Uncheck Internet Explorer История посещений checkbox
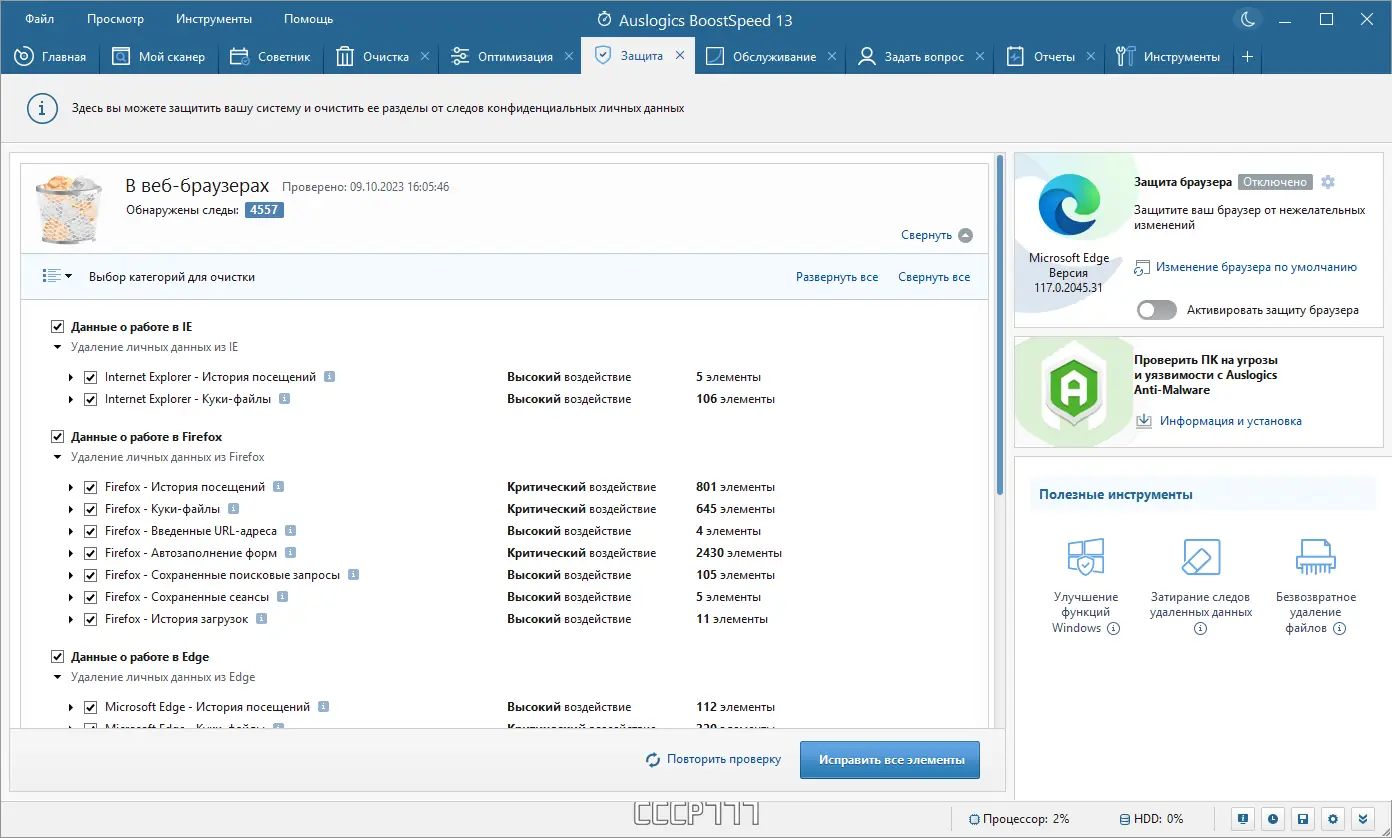Screen dimensions: 1392x838 coord(91,377)
